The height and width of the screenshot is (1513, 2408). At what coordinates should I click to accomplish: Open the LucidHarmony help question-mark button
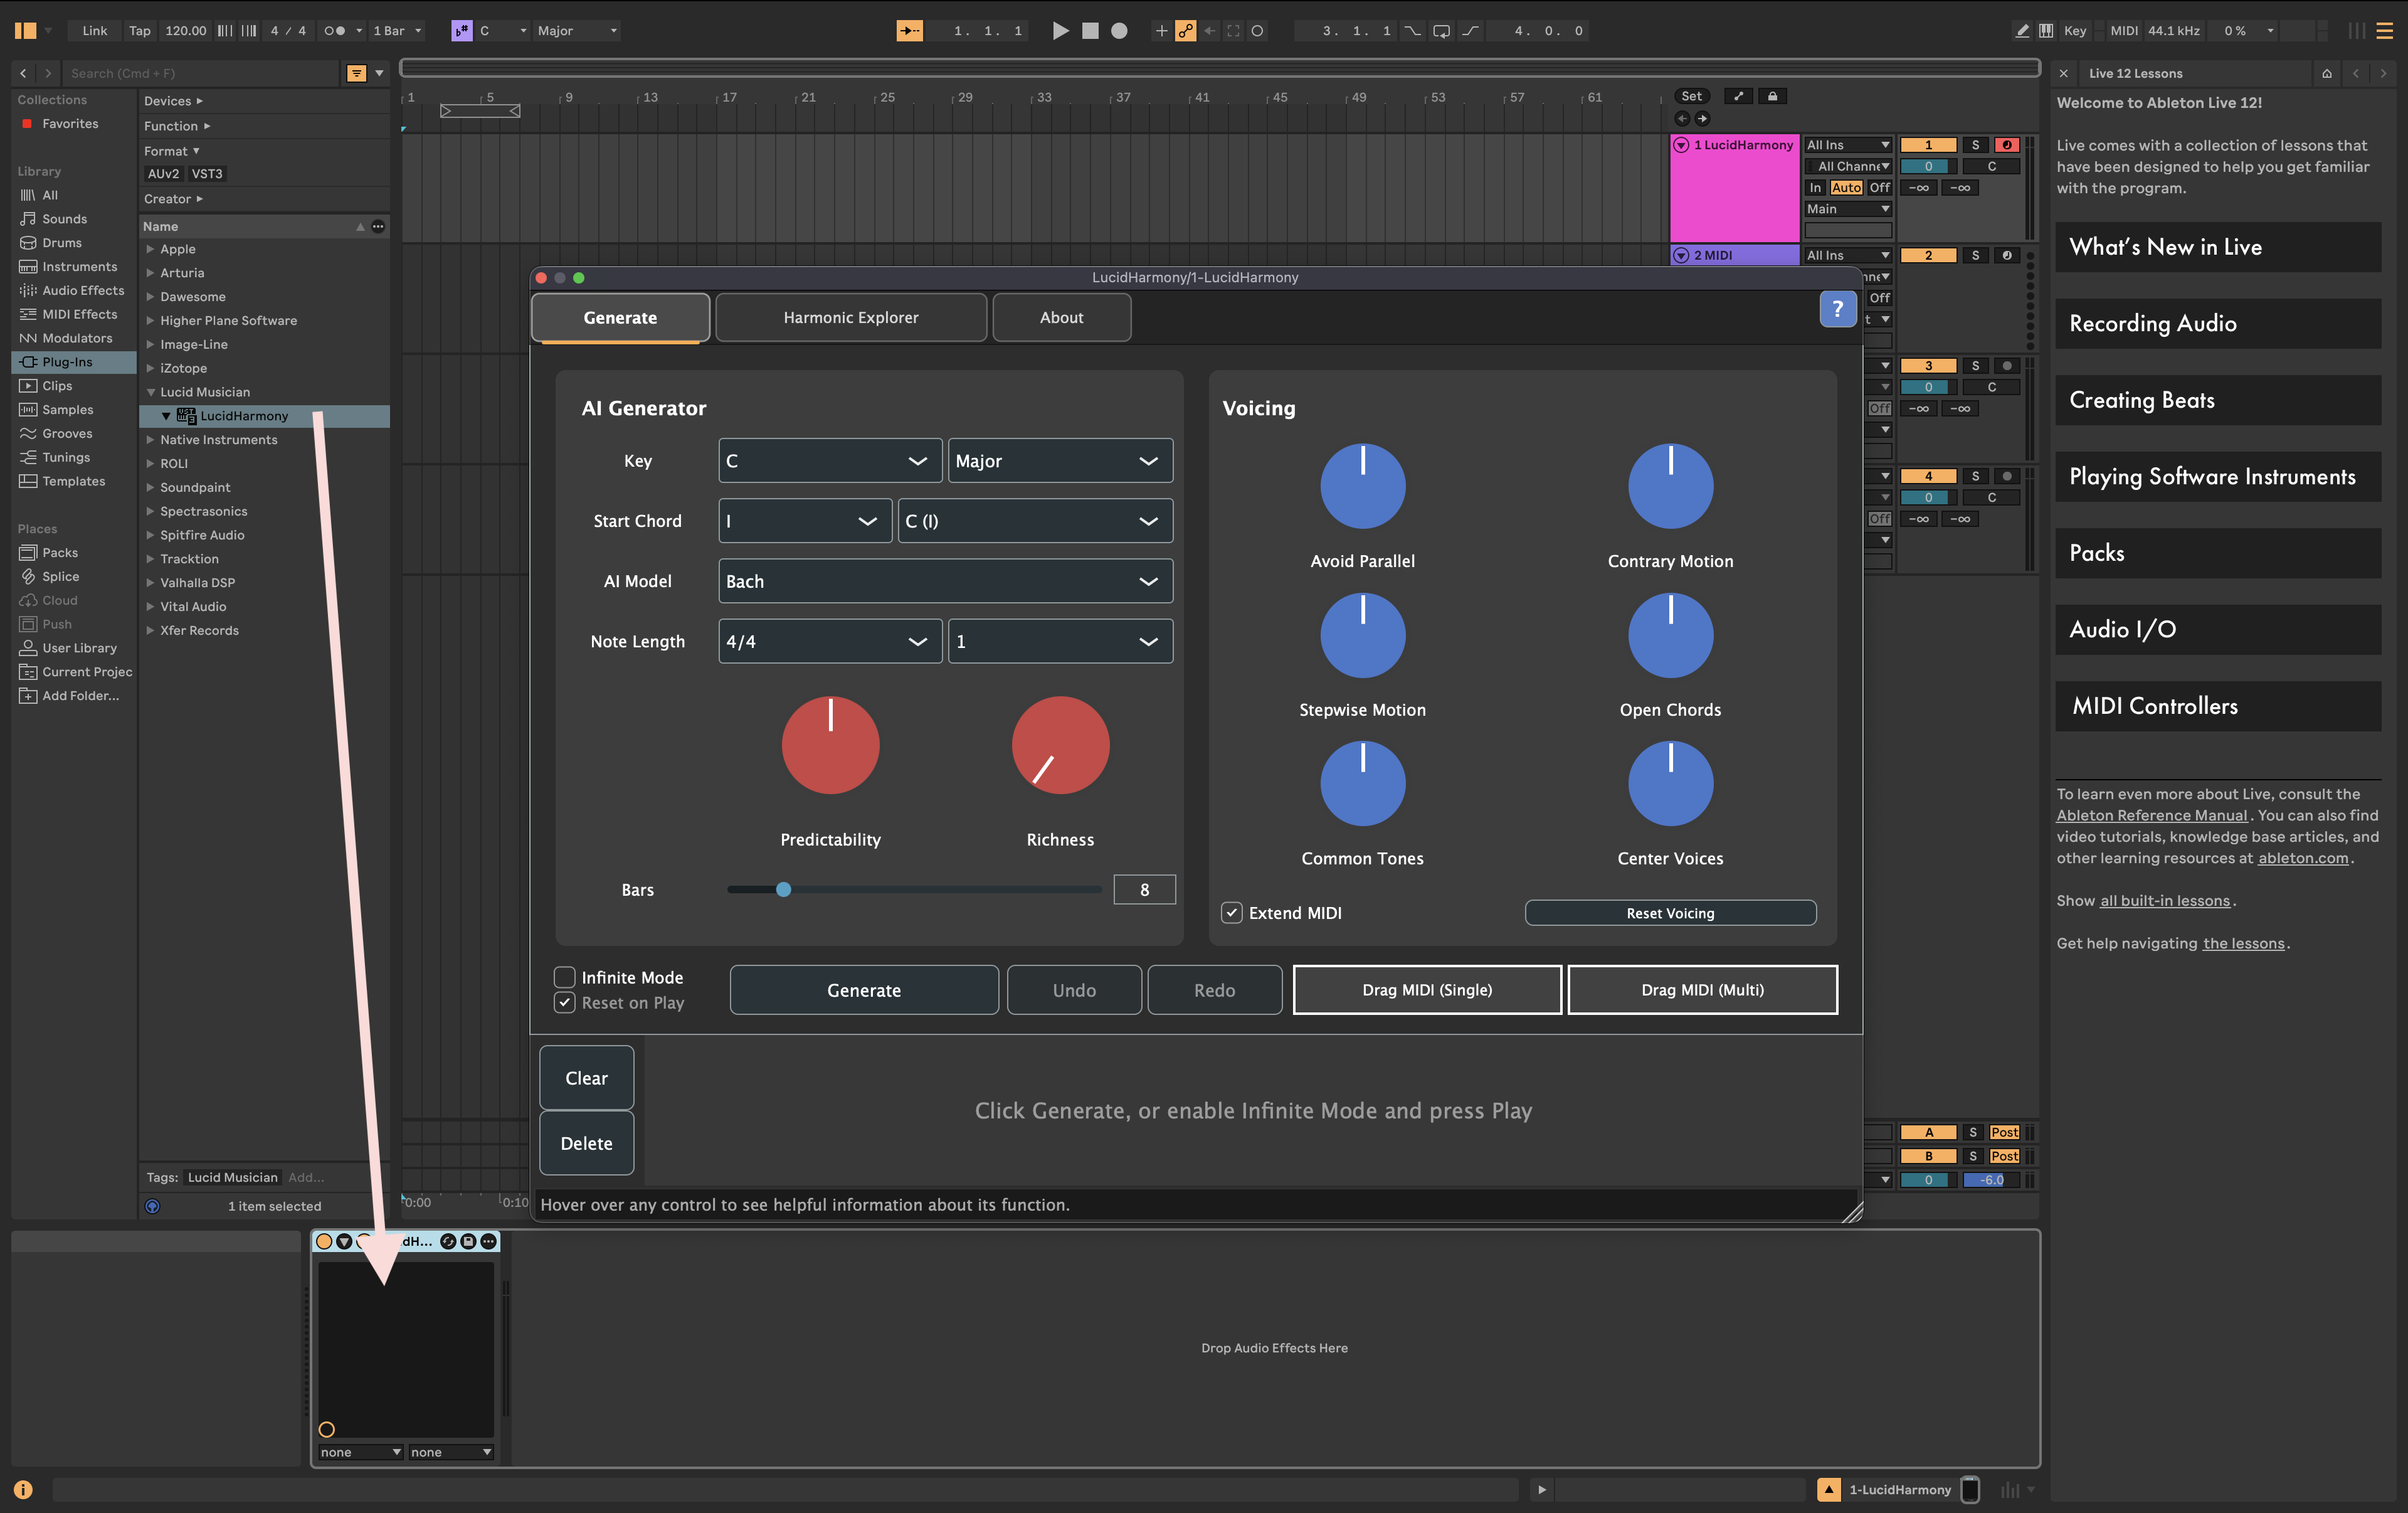click(x=1837, y=309)
